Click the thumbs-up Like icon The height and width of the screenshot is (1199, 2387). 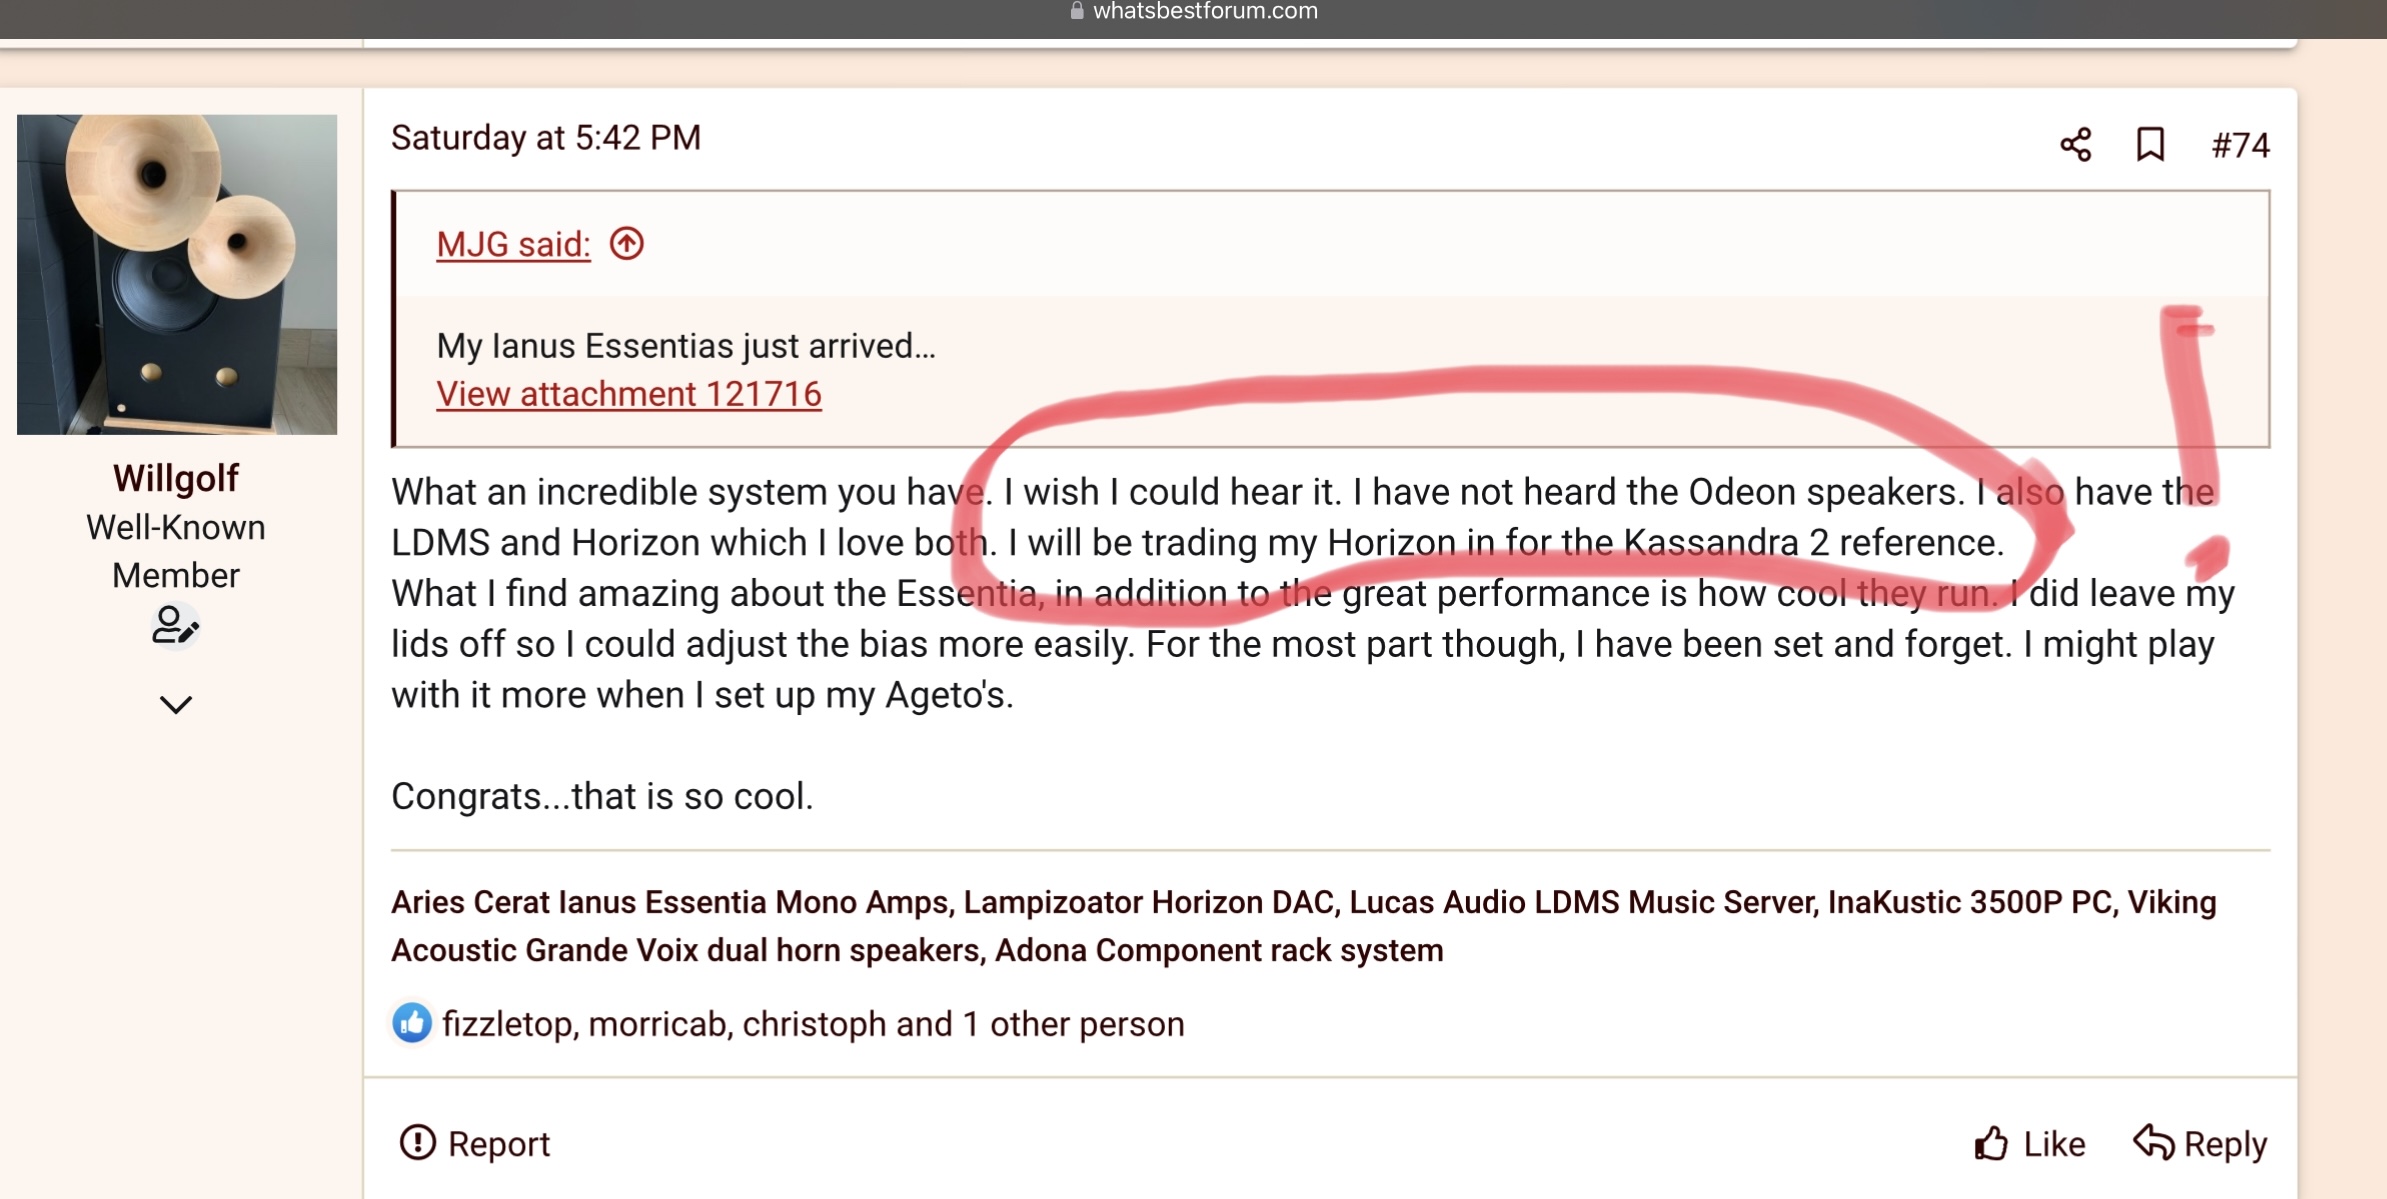(x=1991, y=1143)
